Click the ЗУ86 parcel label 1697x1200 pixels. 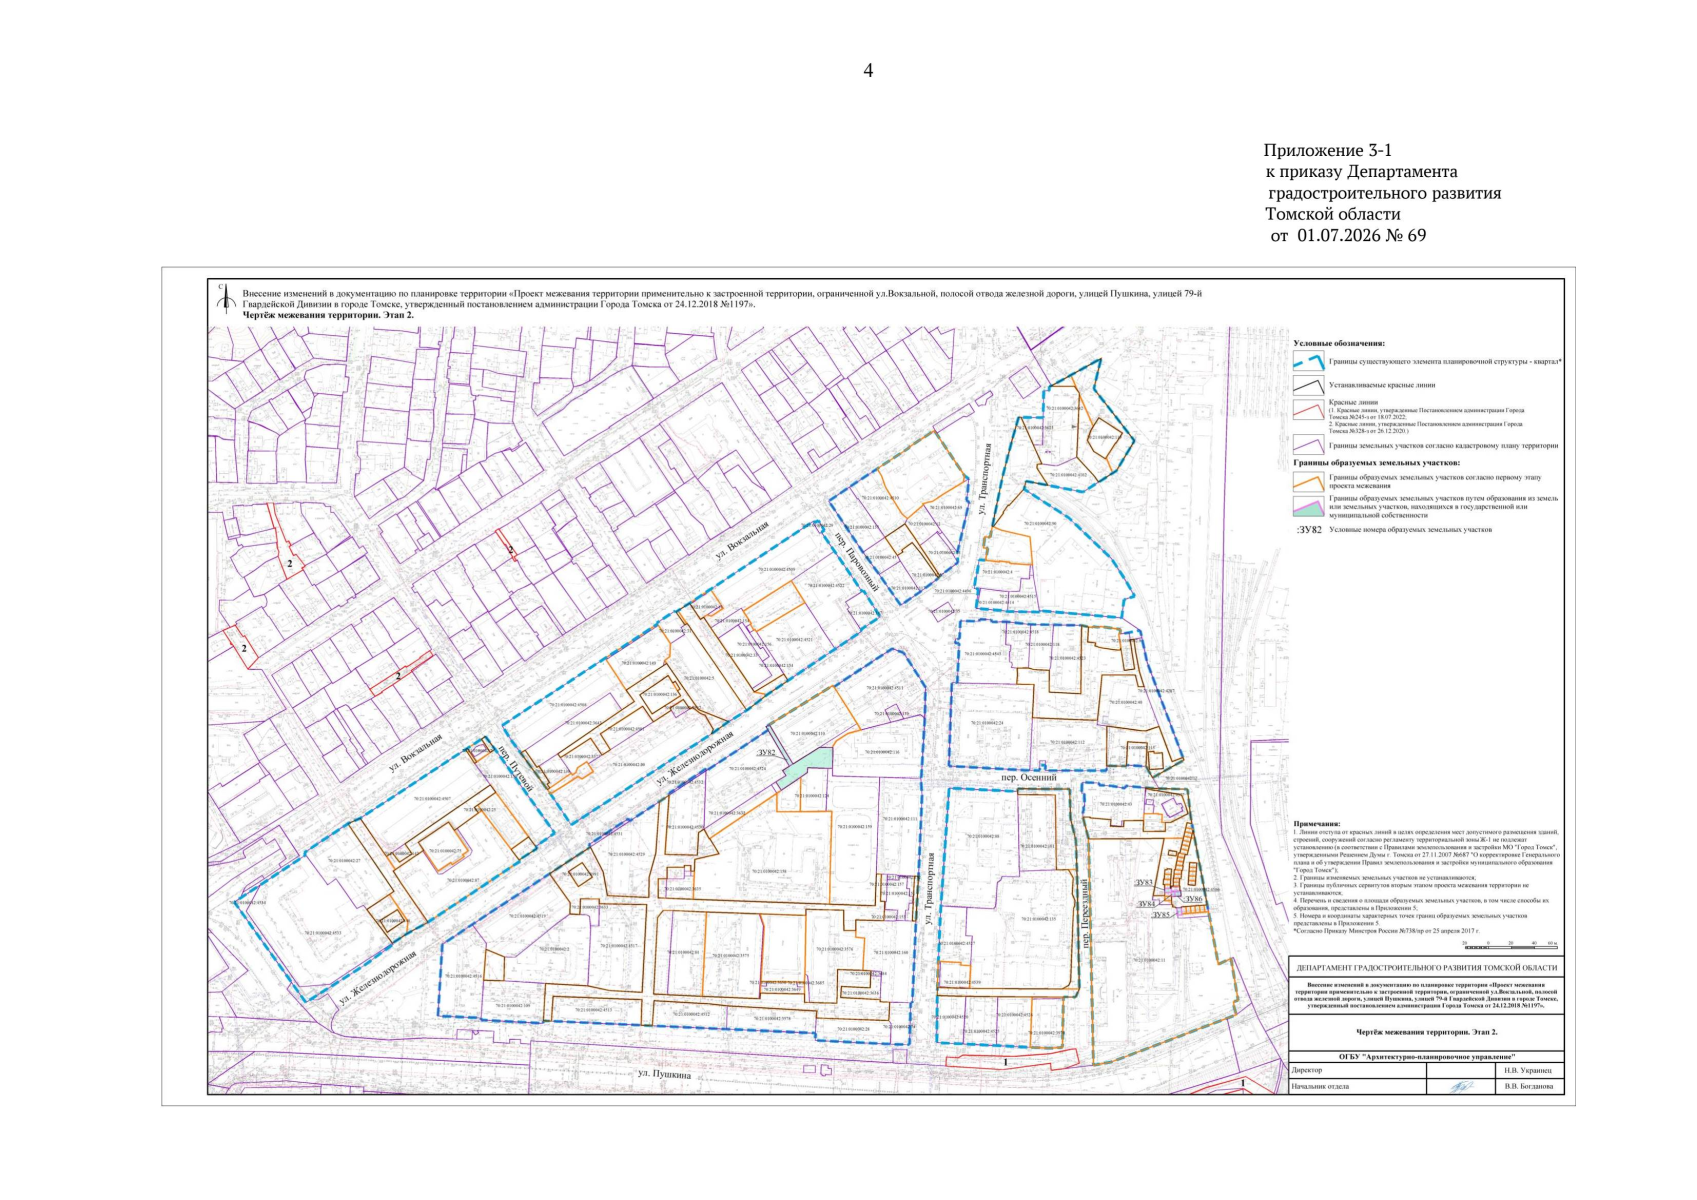pyautogui.click(x=1193, y=899)
